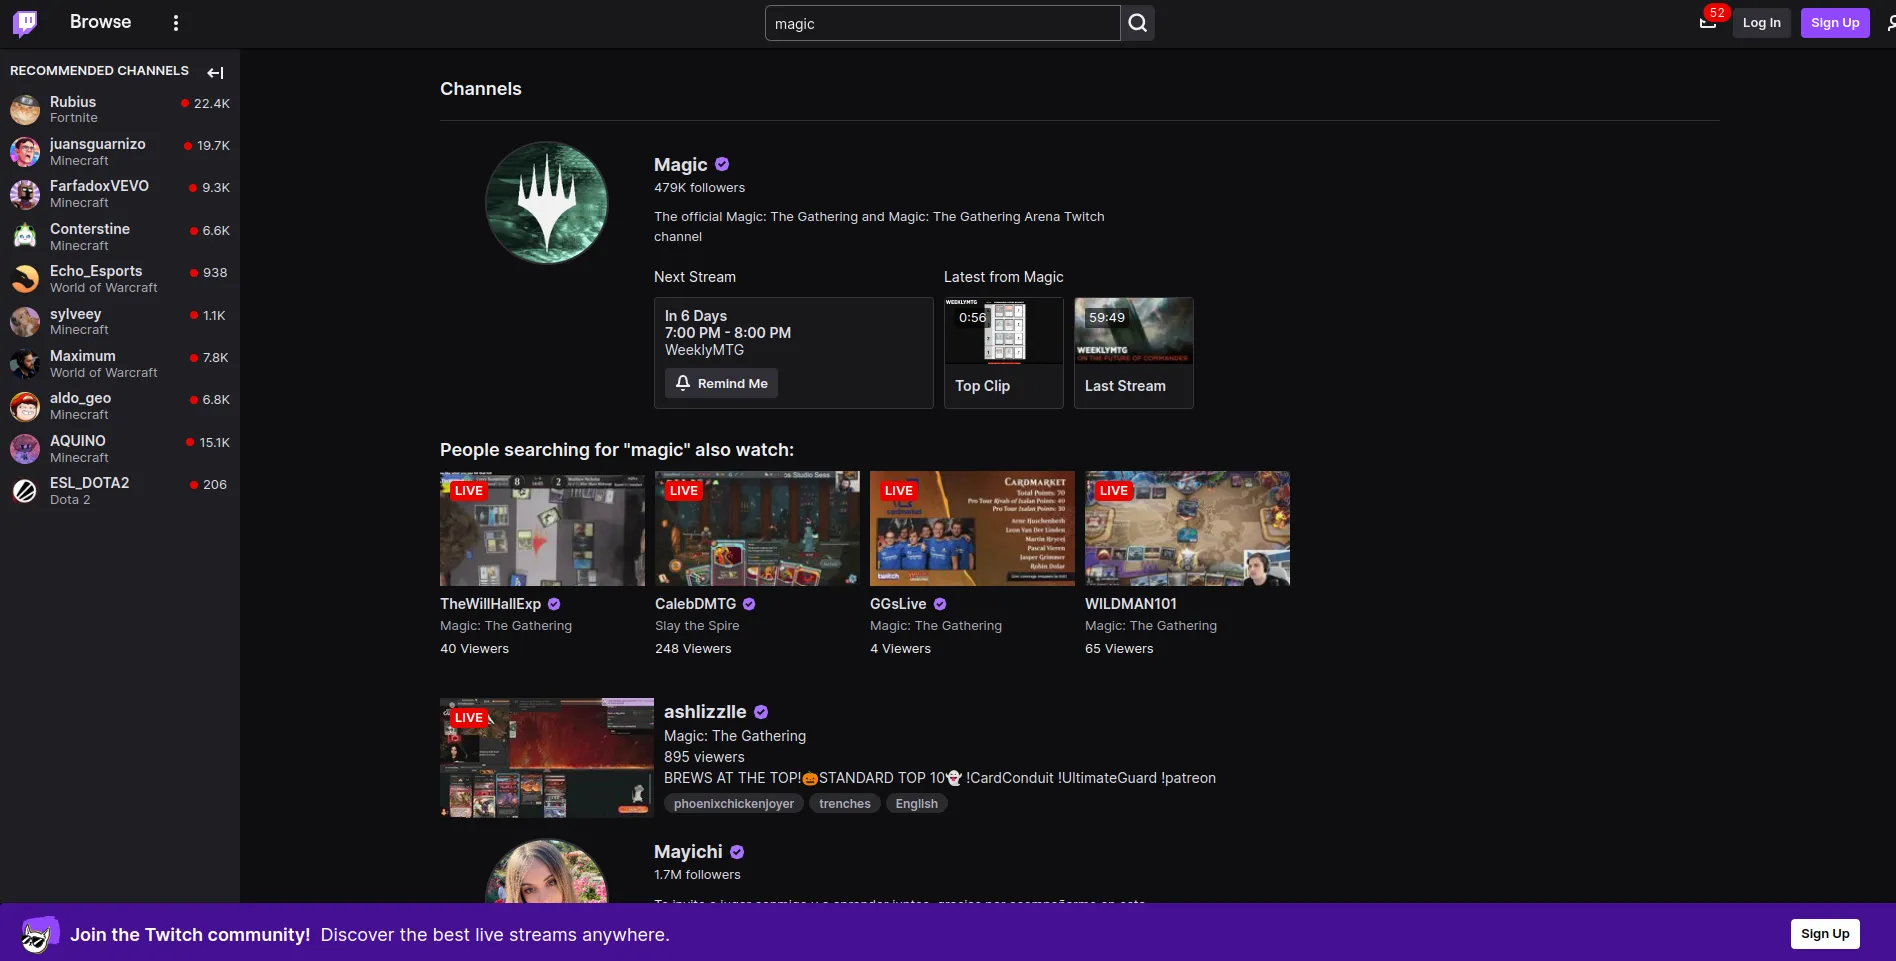Click the Magic channel planeswalker logo
Viewport: 1896px width, 961px height.
click(546, 202)
